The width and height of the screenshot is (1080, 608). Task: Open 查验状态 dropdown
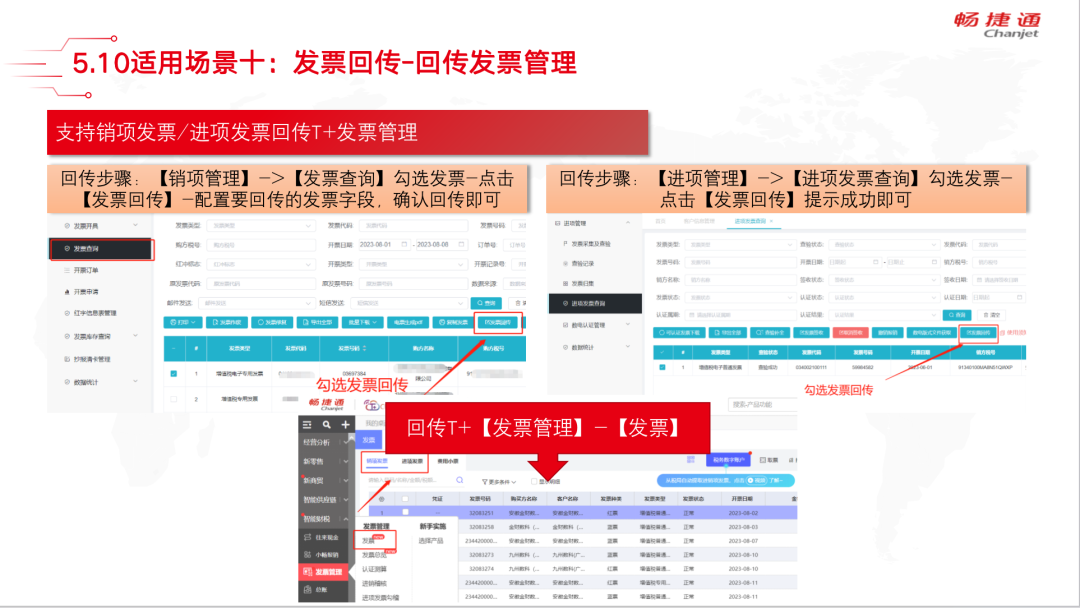(884, 244)
